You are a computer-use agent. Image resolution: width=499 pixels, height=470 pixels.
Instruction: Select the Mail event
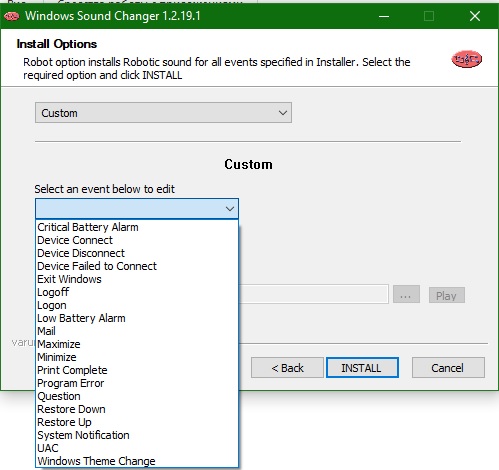[x=137, y=331]
